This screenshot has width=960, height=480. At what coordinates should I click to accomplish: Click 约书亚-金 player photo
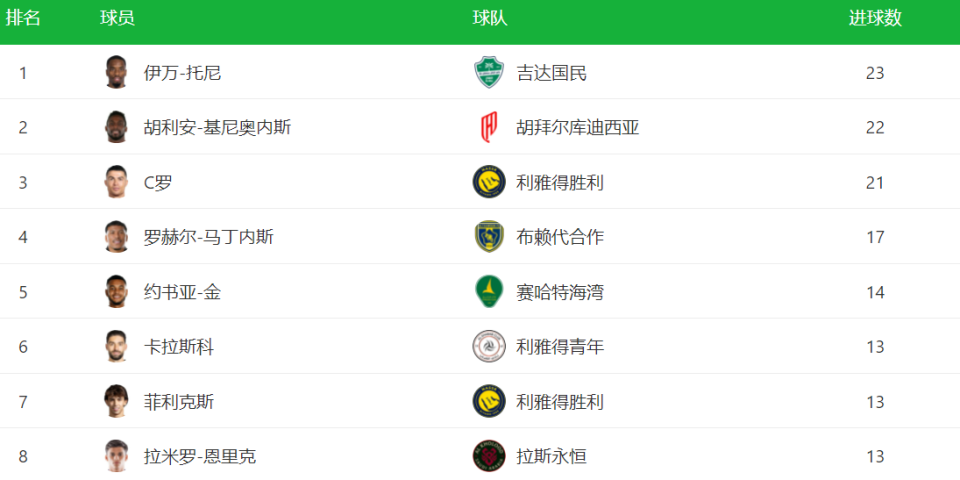click(x=116, y=292)
